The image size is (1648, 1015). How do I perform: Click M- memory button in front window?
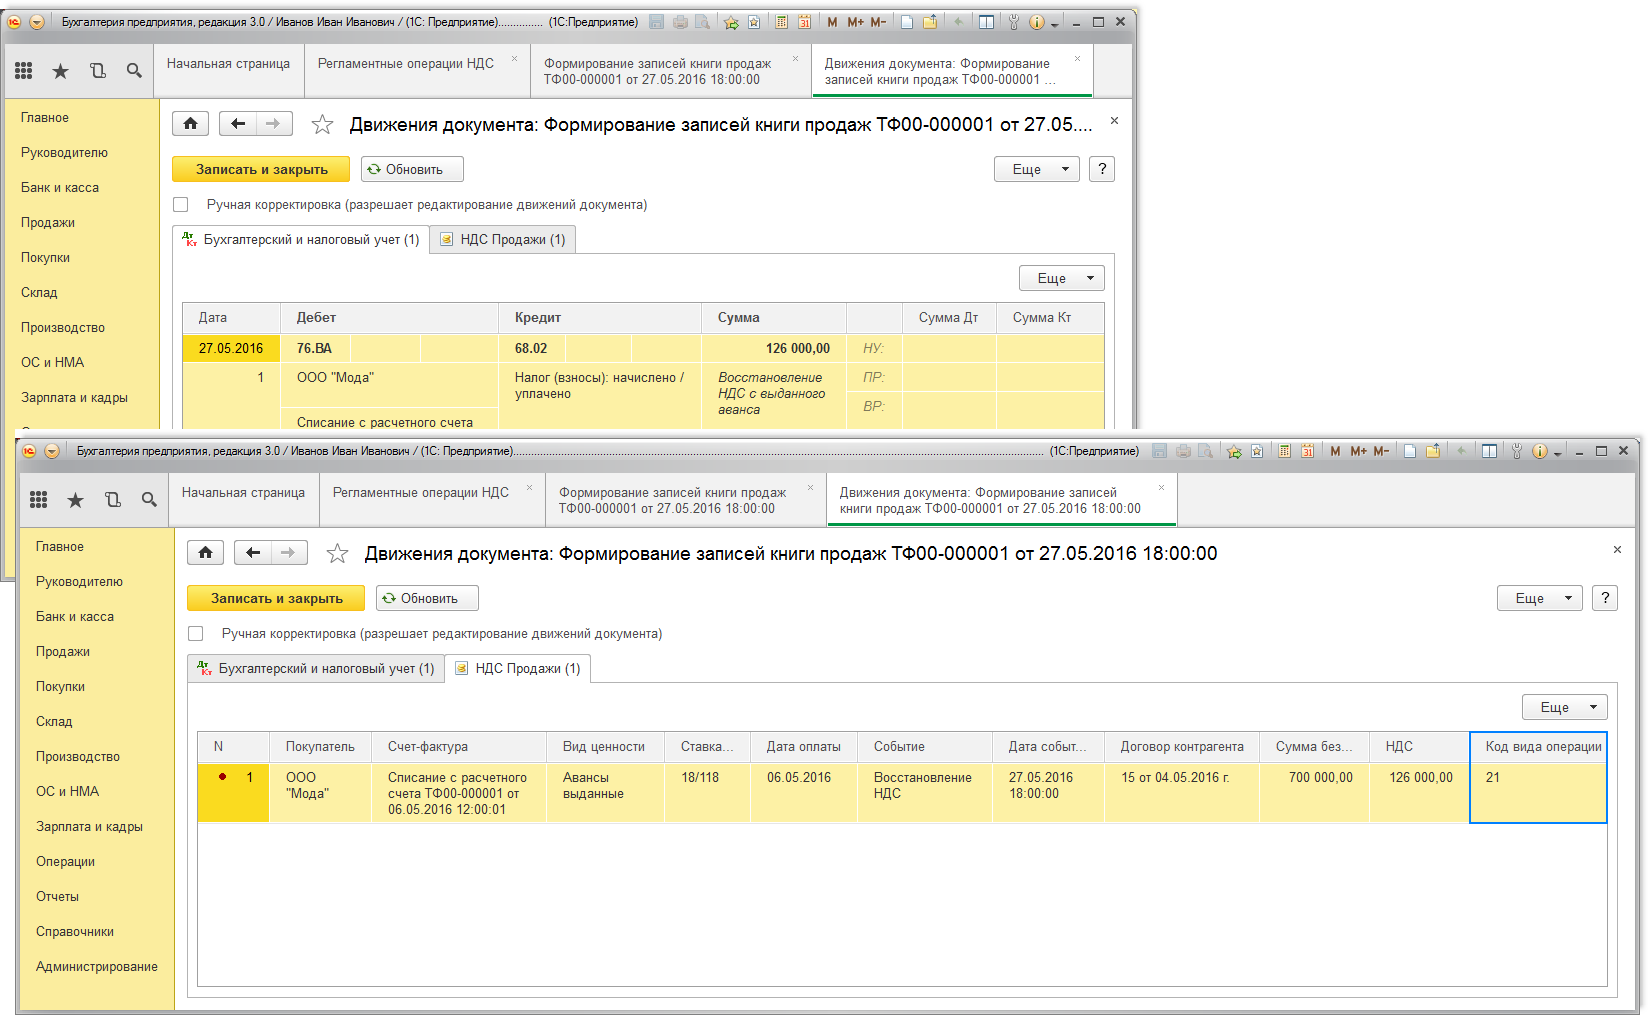[x=1381, y=451]
